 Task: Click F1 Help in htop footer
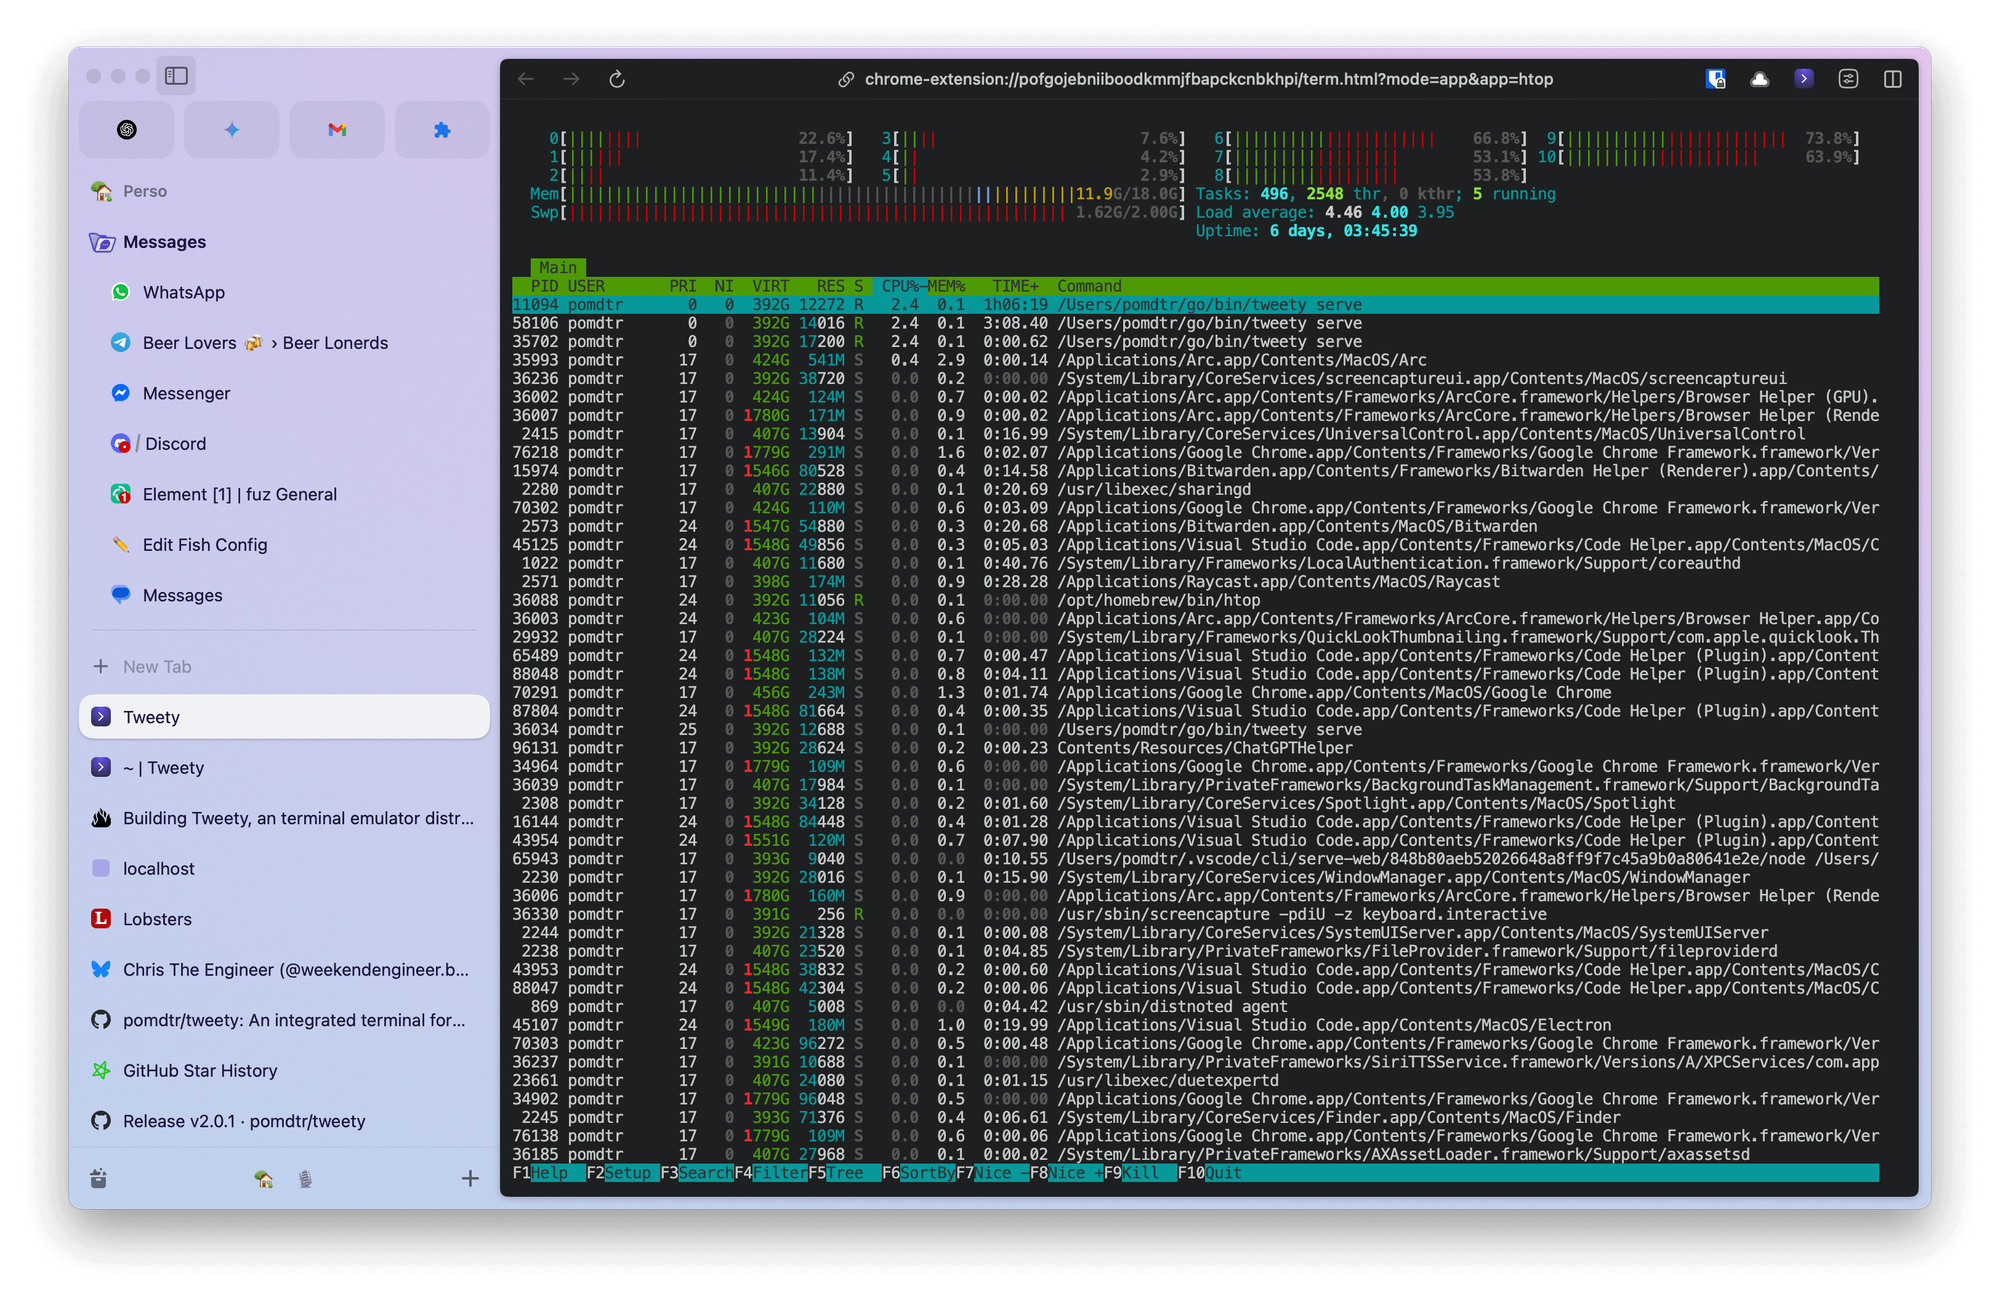pyautogui.click(x=549, y=1173)
